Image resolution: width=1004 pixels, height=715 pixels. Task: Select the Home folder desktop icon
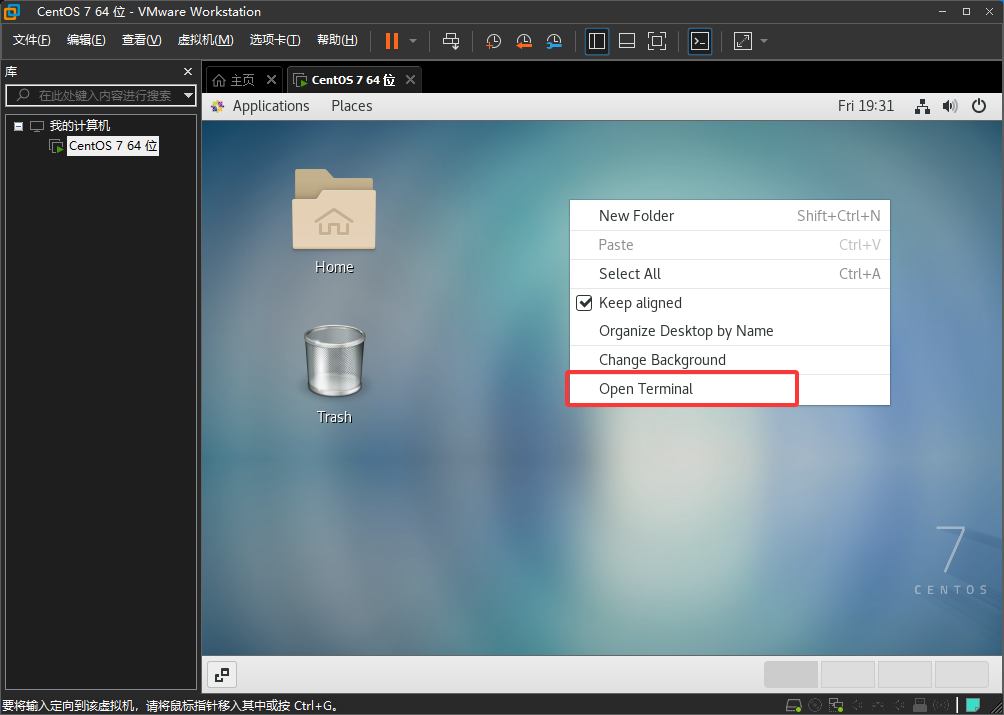coord(334,221)
